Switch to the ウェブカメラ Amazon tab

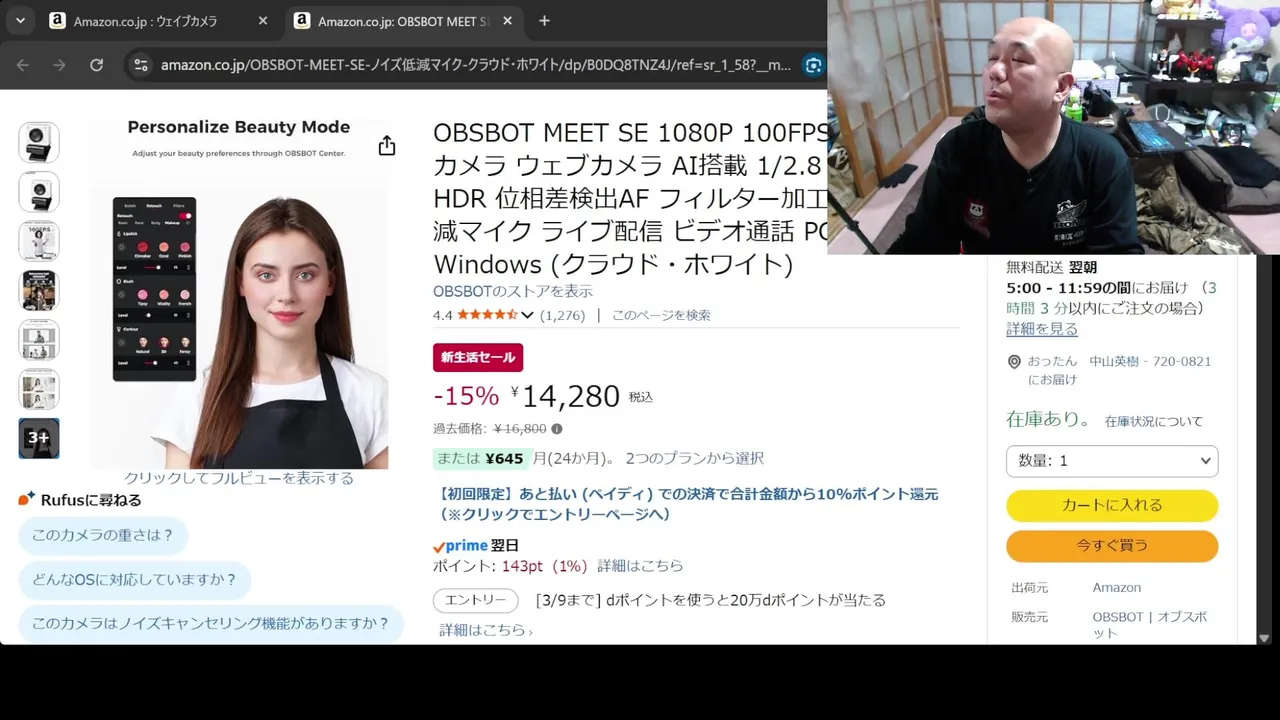pyautogui.click(x=145, y=21)
